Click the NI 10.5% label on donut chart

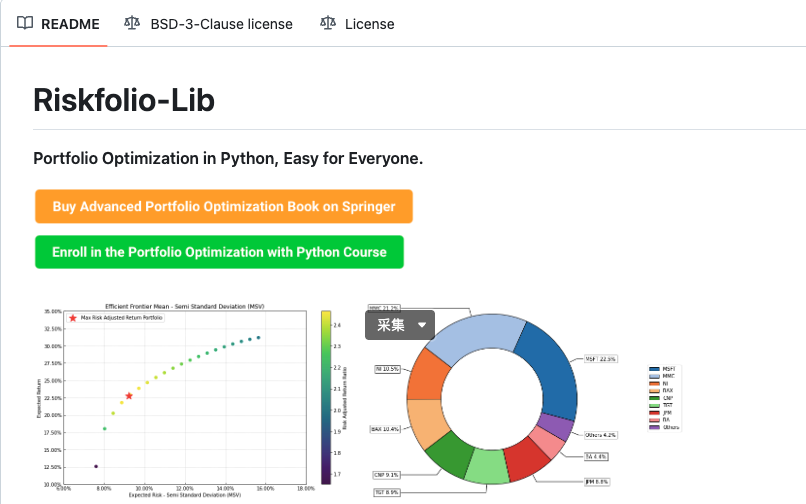388,369
